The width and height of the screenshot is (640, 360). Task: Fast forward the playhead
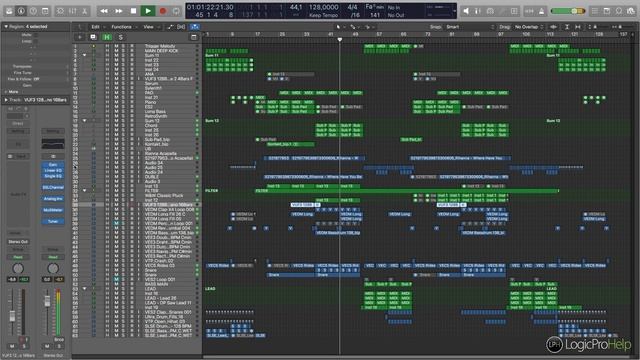coord(119,11)
